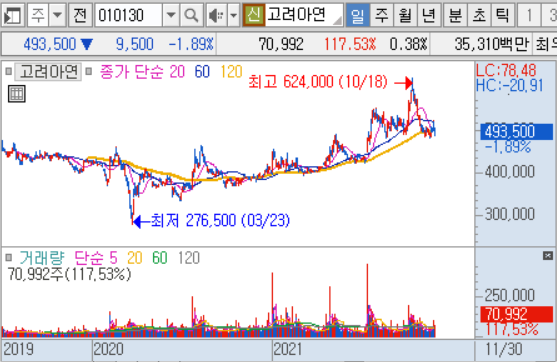Select the 일 daily chart tab
This screenshot has height=362, width=557.
coord(357,15)
